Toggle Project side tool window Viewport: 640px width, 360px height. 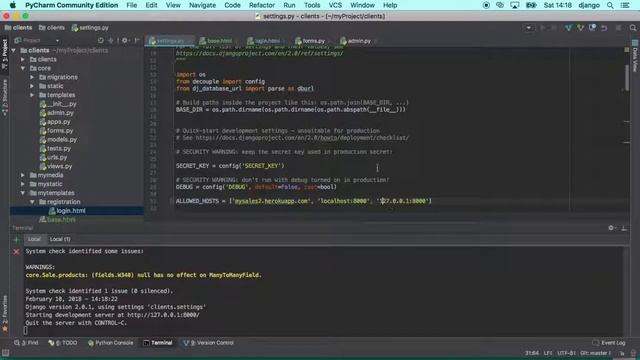coord(4,54)
